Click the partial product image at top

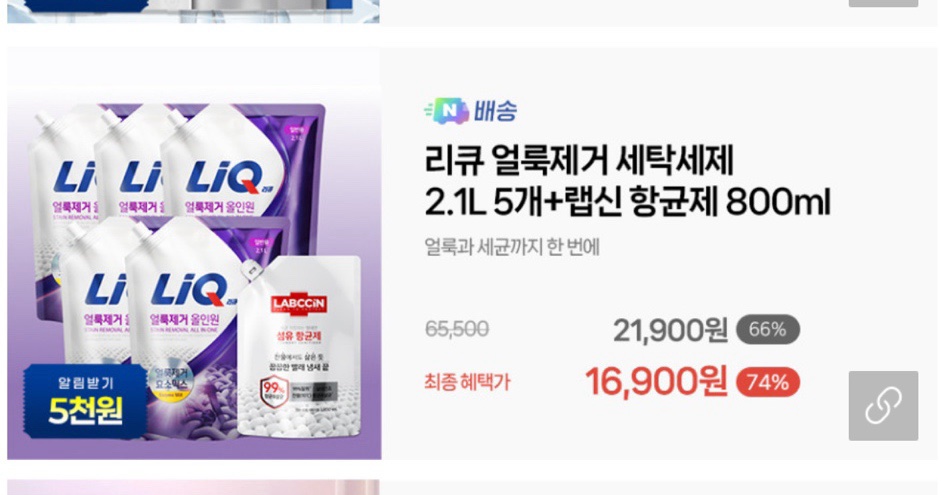click(x=193, y=11)
